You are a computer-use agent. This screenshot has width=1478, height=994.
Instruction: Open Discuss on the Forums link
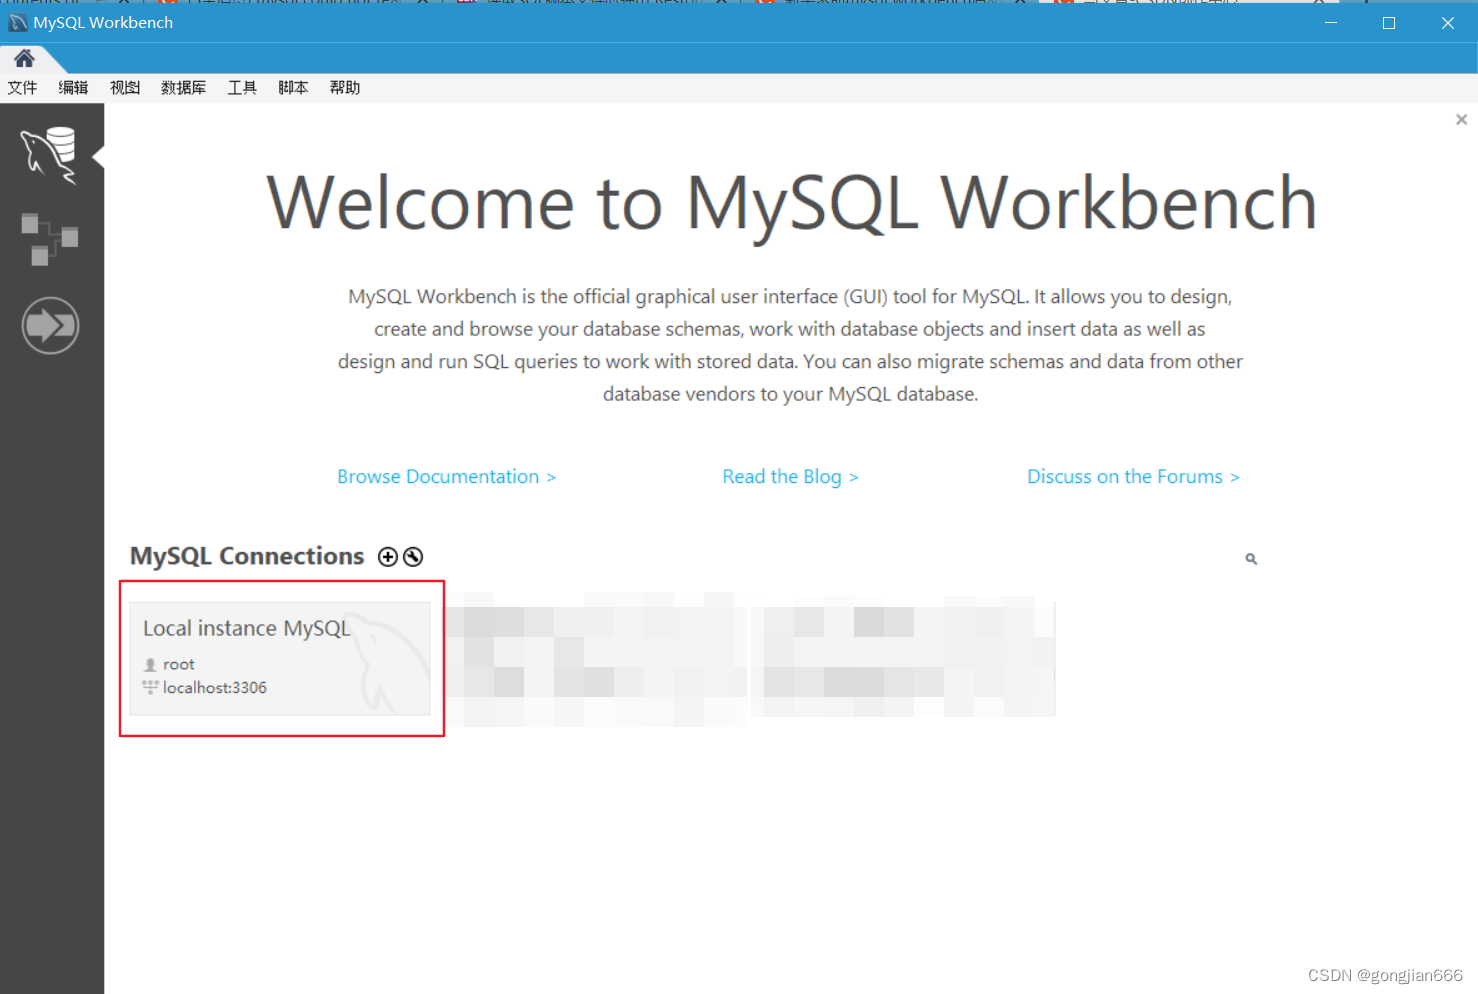pos(1133,477)
